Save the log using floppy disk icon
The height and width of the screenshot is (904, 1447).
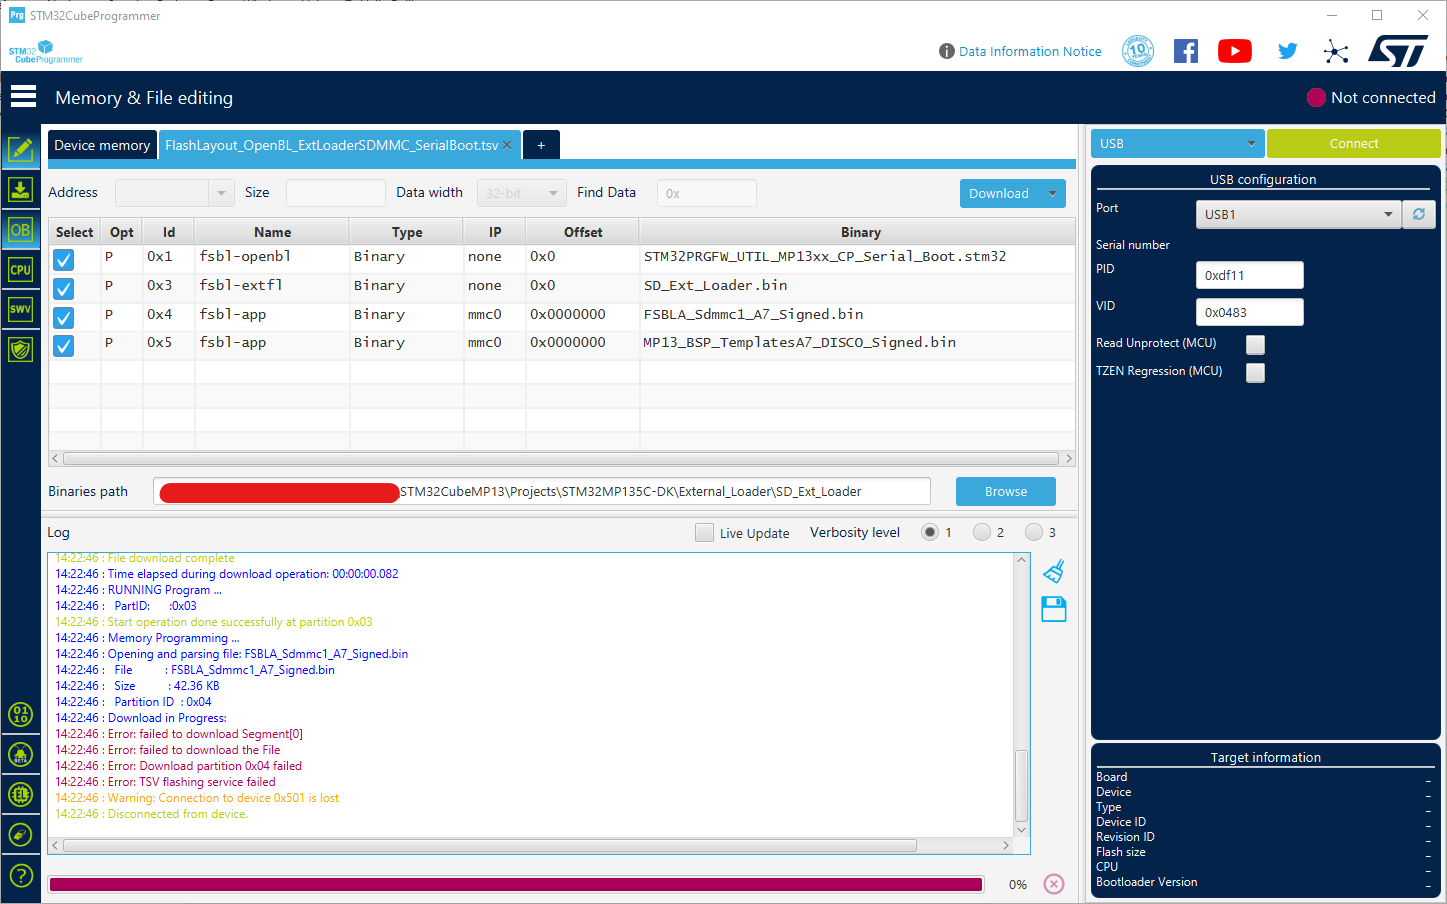tap(1054, 609)
